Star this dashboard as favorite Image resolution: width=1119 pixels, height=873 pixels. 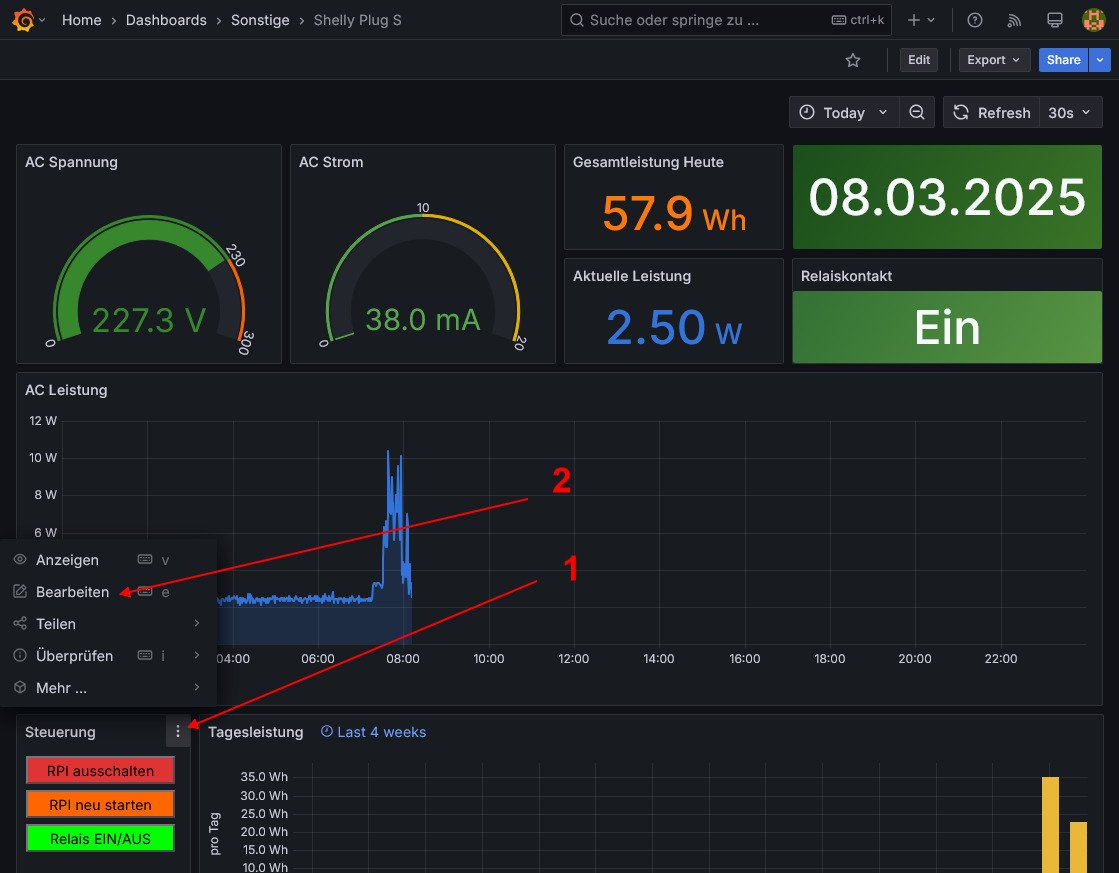point(853,60)
